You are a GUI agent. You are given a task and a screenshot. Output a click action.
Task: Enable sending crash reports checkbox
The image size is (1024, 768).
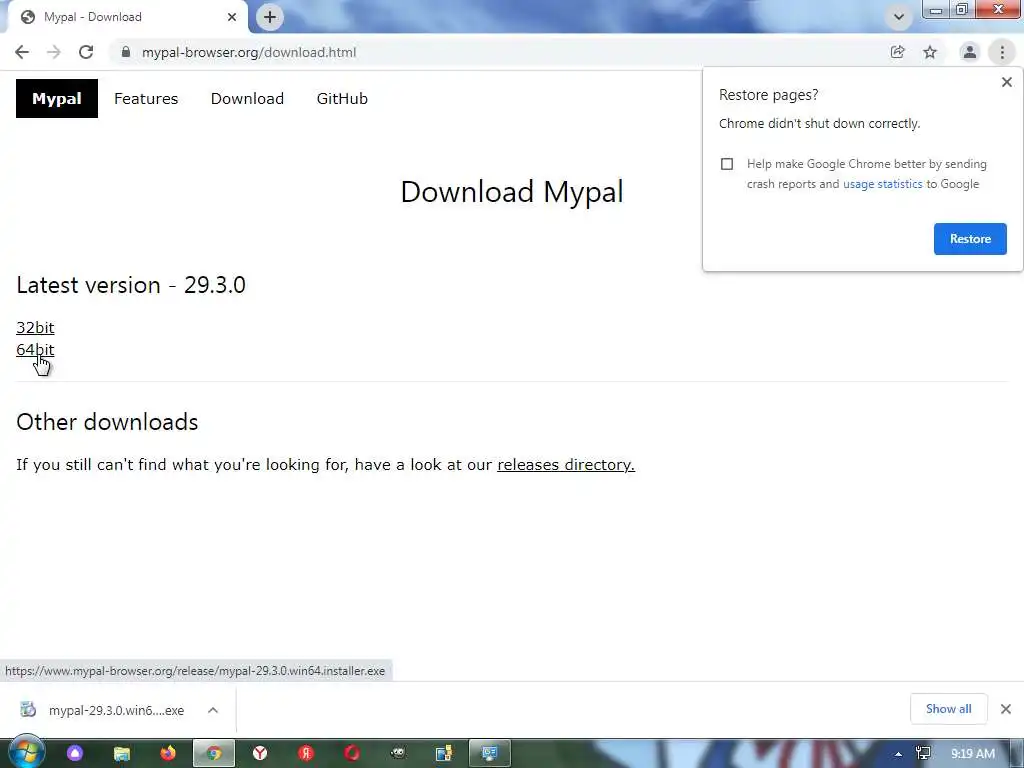pyautogui.click(x=727, y=164)
